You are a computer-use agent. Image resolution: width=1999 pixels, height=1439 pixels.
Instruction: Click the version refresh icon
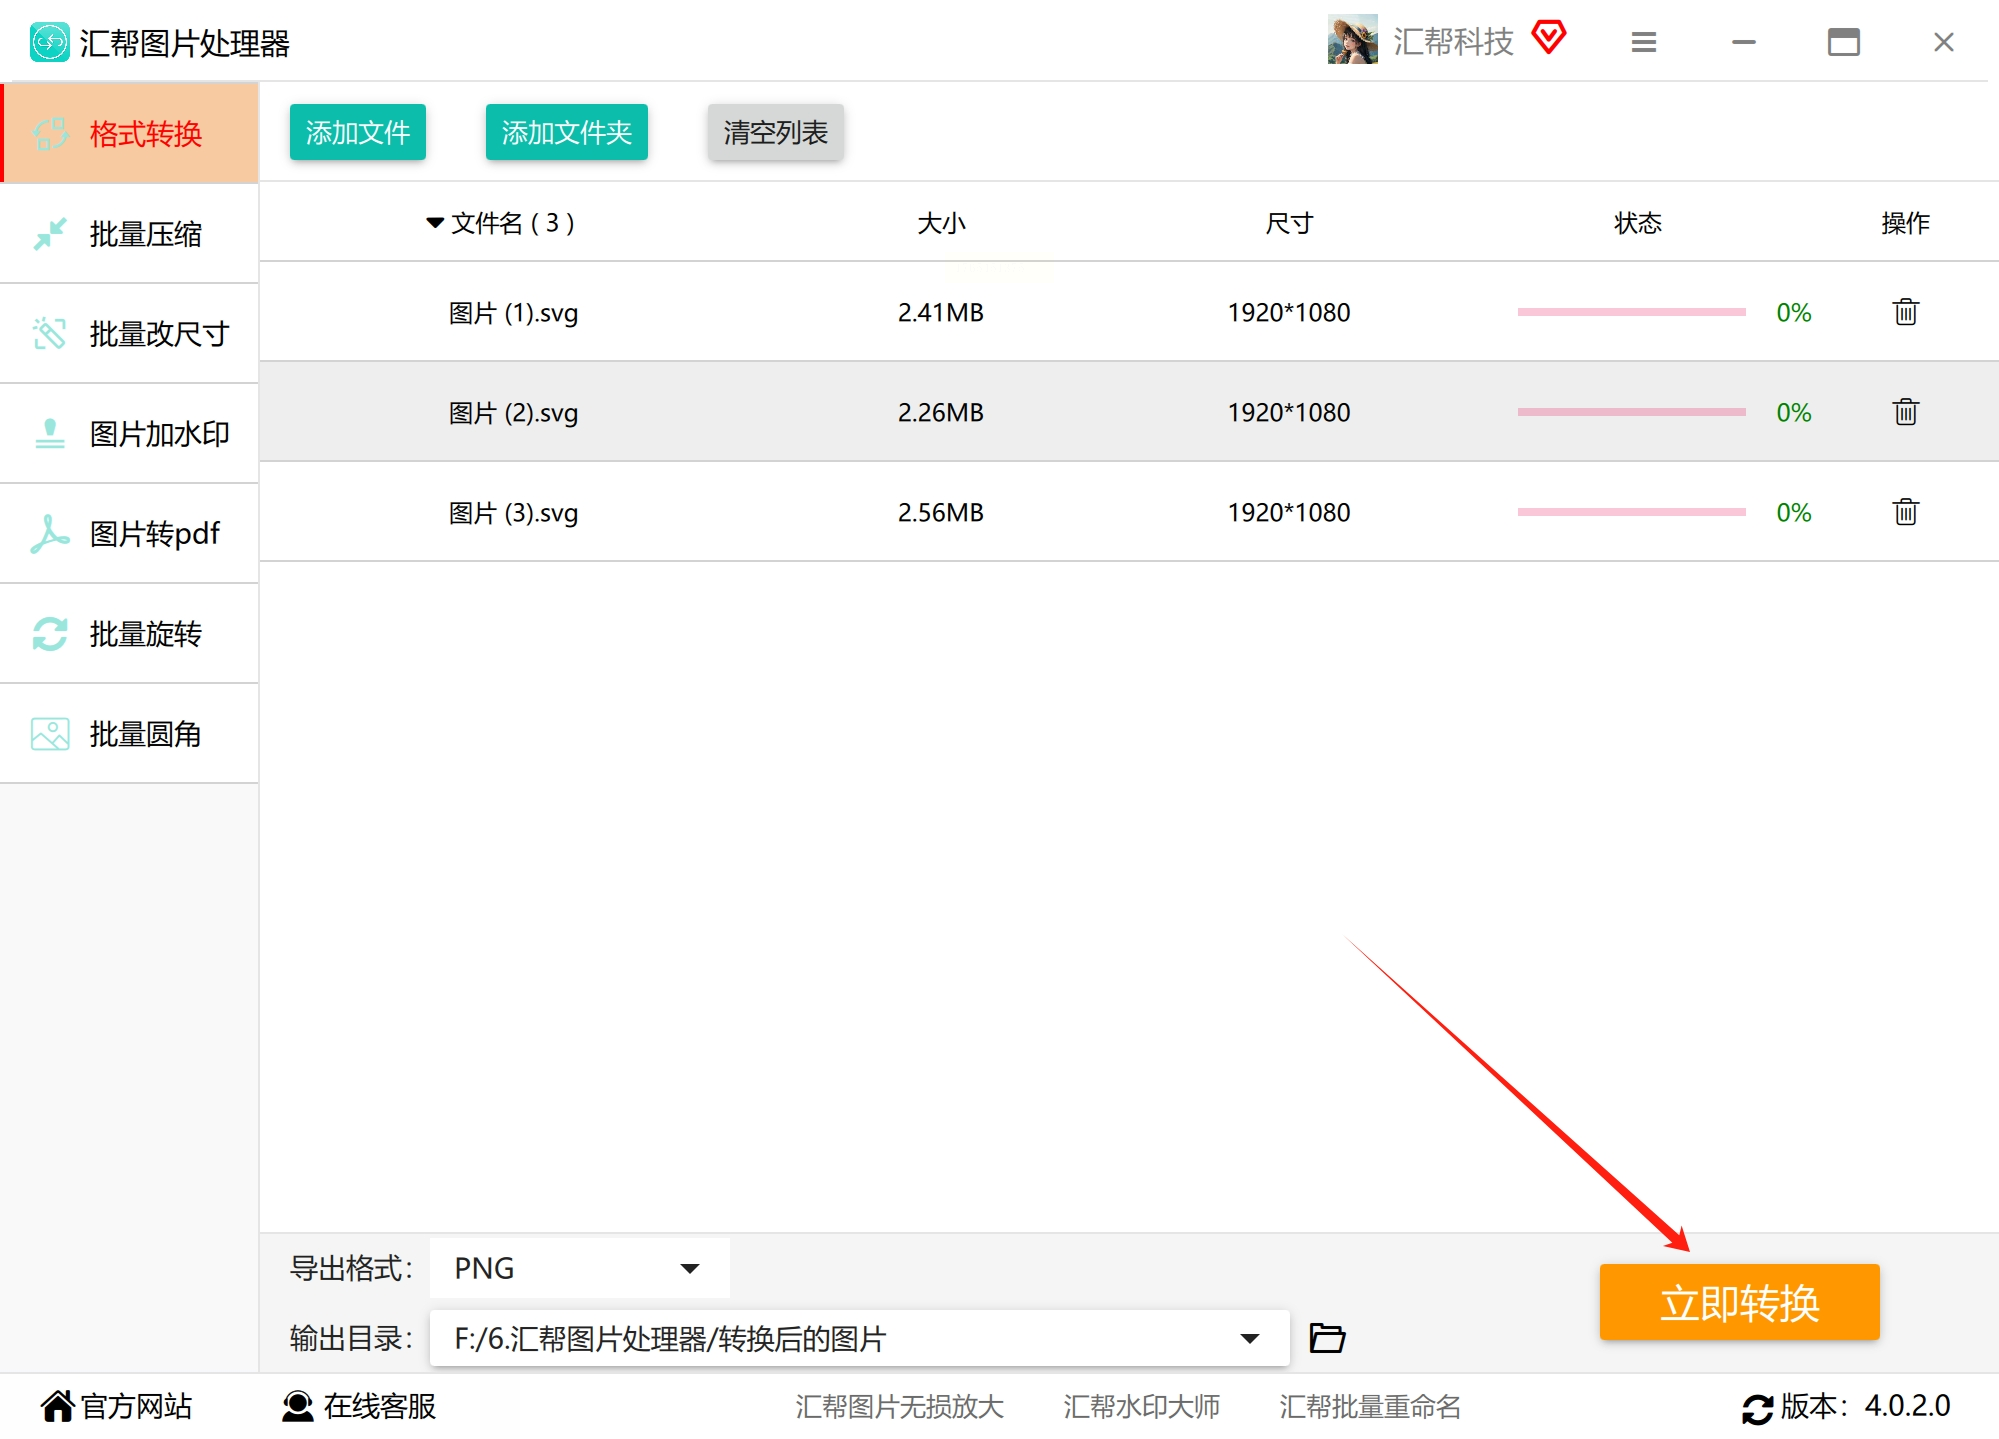[x=1757, y=1408]
